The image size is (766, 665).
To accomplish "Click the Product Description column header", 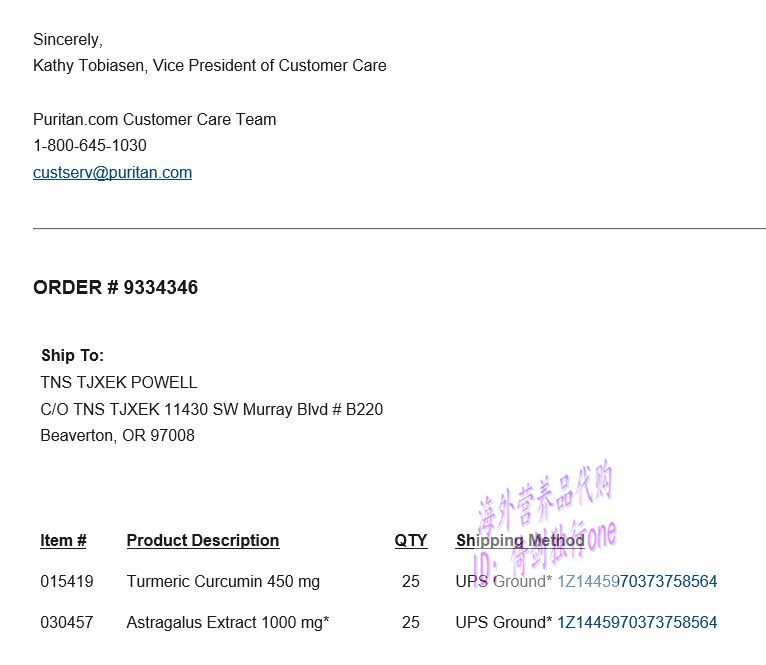I will [202, 540].
